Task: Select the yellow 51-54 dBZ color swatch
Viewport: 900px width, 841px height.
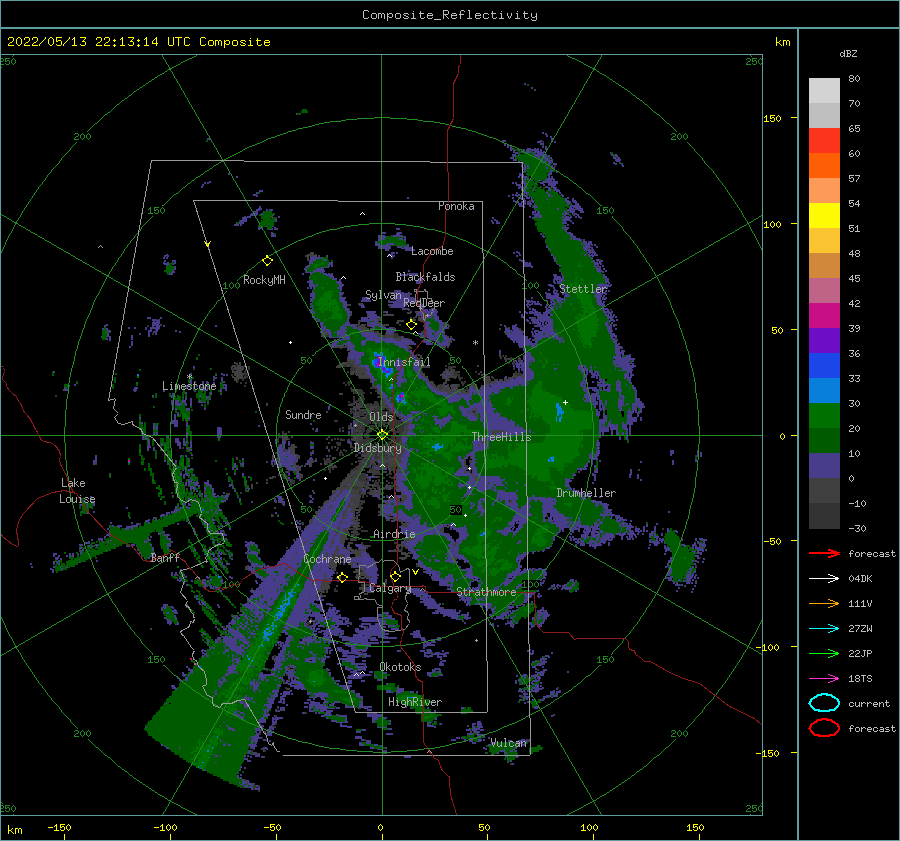Action: tap(824, 216)
